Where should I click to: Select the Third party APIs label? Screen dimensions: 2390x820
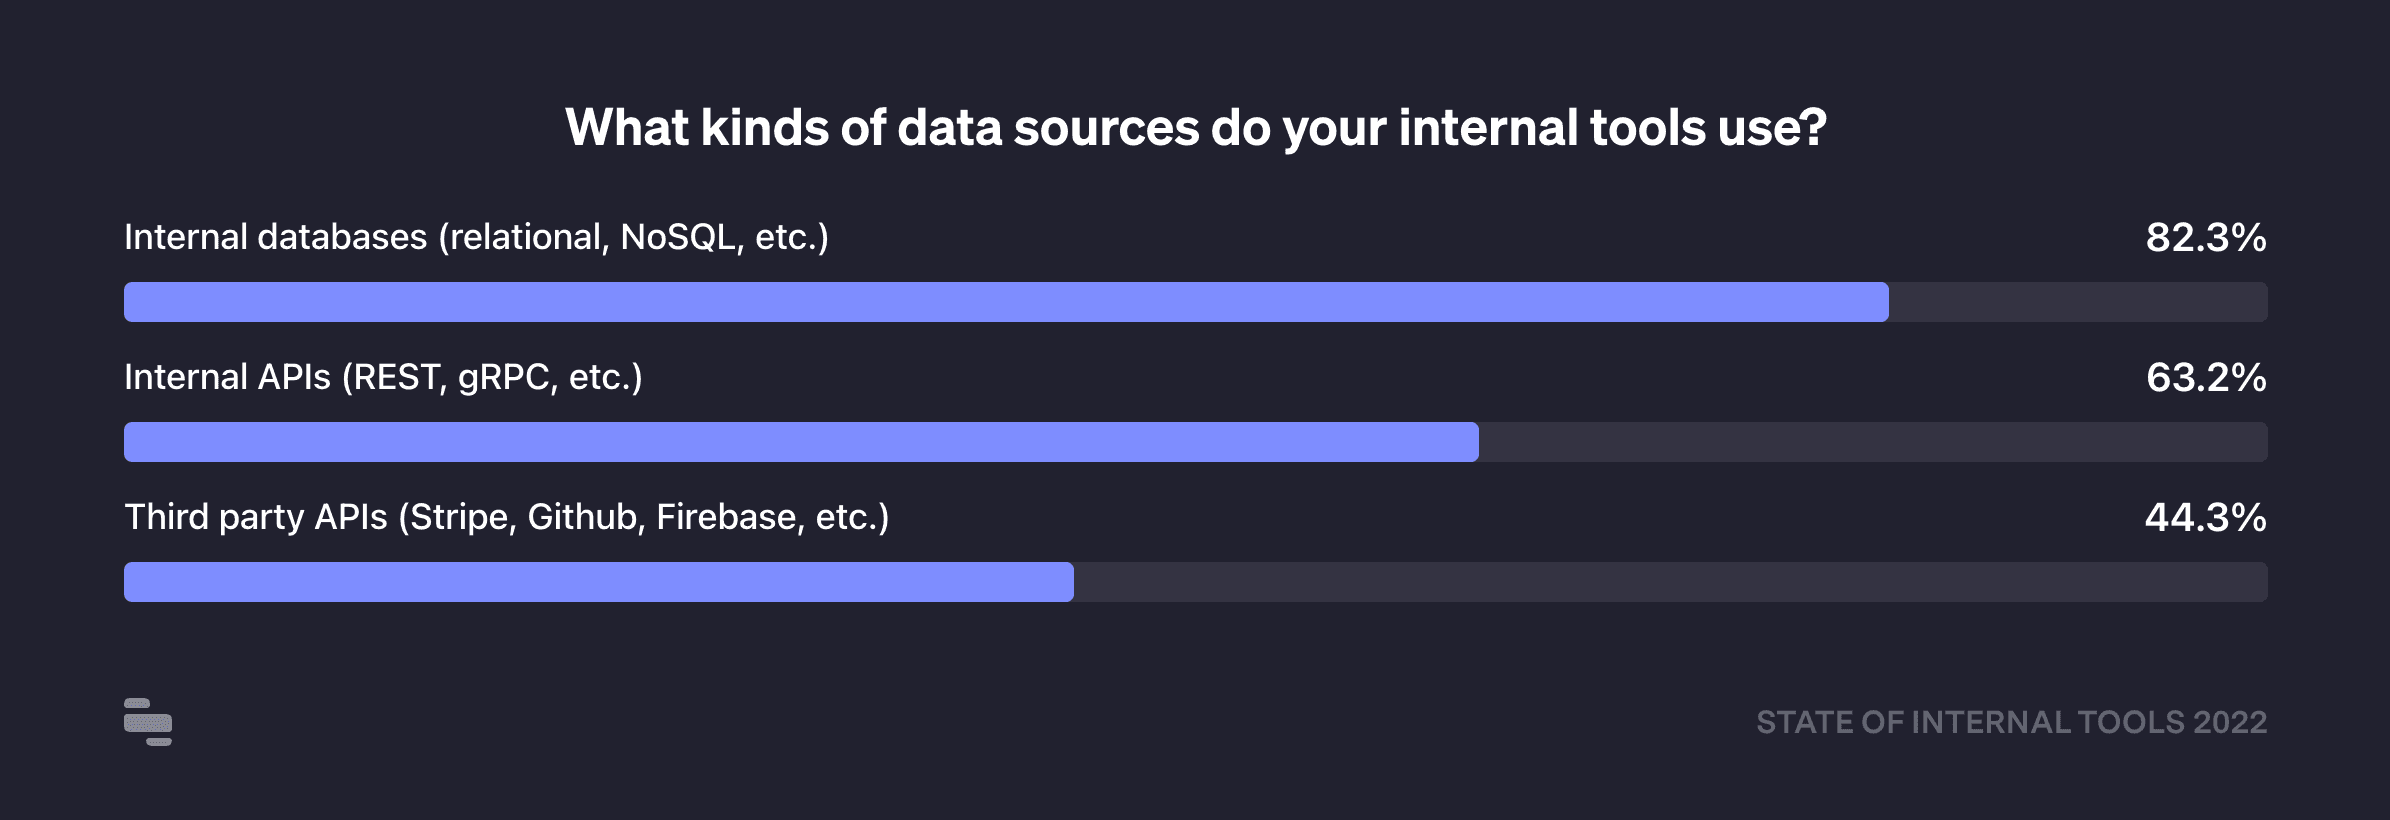pyautogui.click(x=506, y=517)
